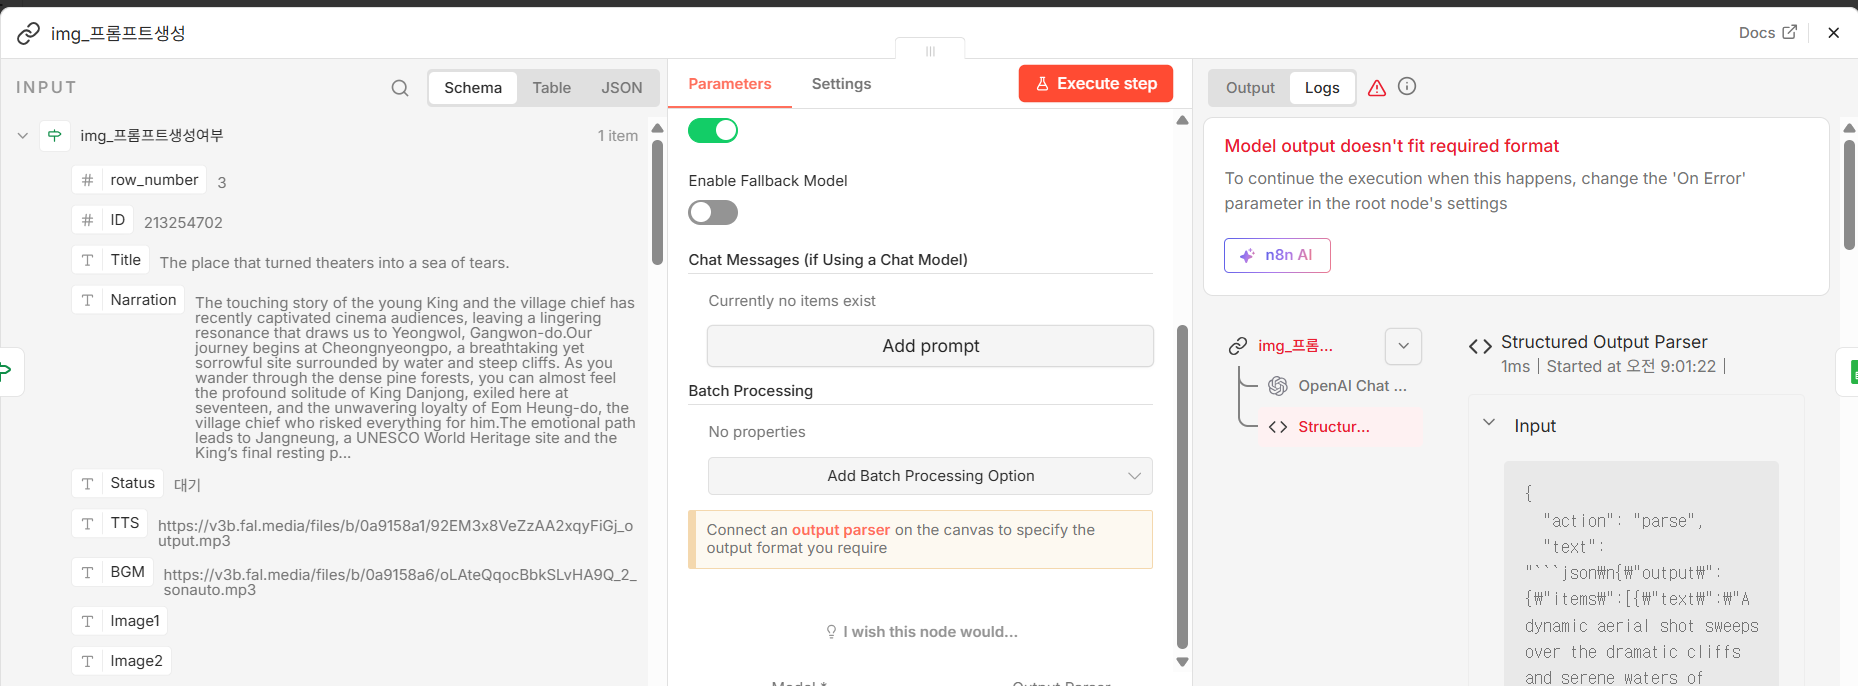Click the chain link icon next to node title
The width and height of the screenshot is (1858, 686).
(29, 34)
